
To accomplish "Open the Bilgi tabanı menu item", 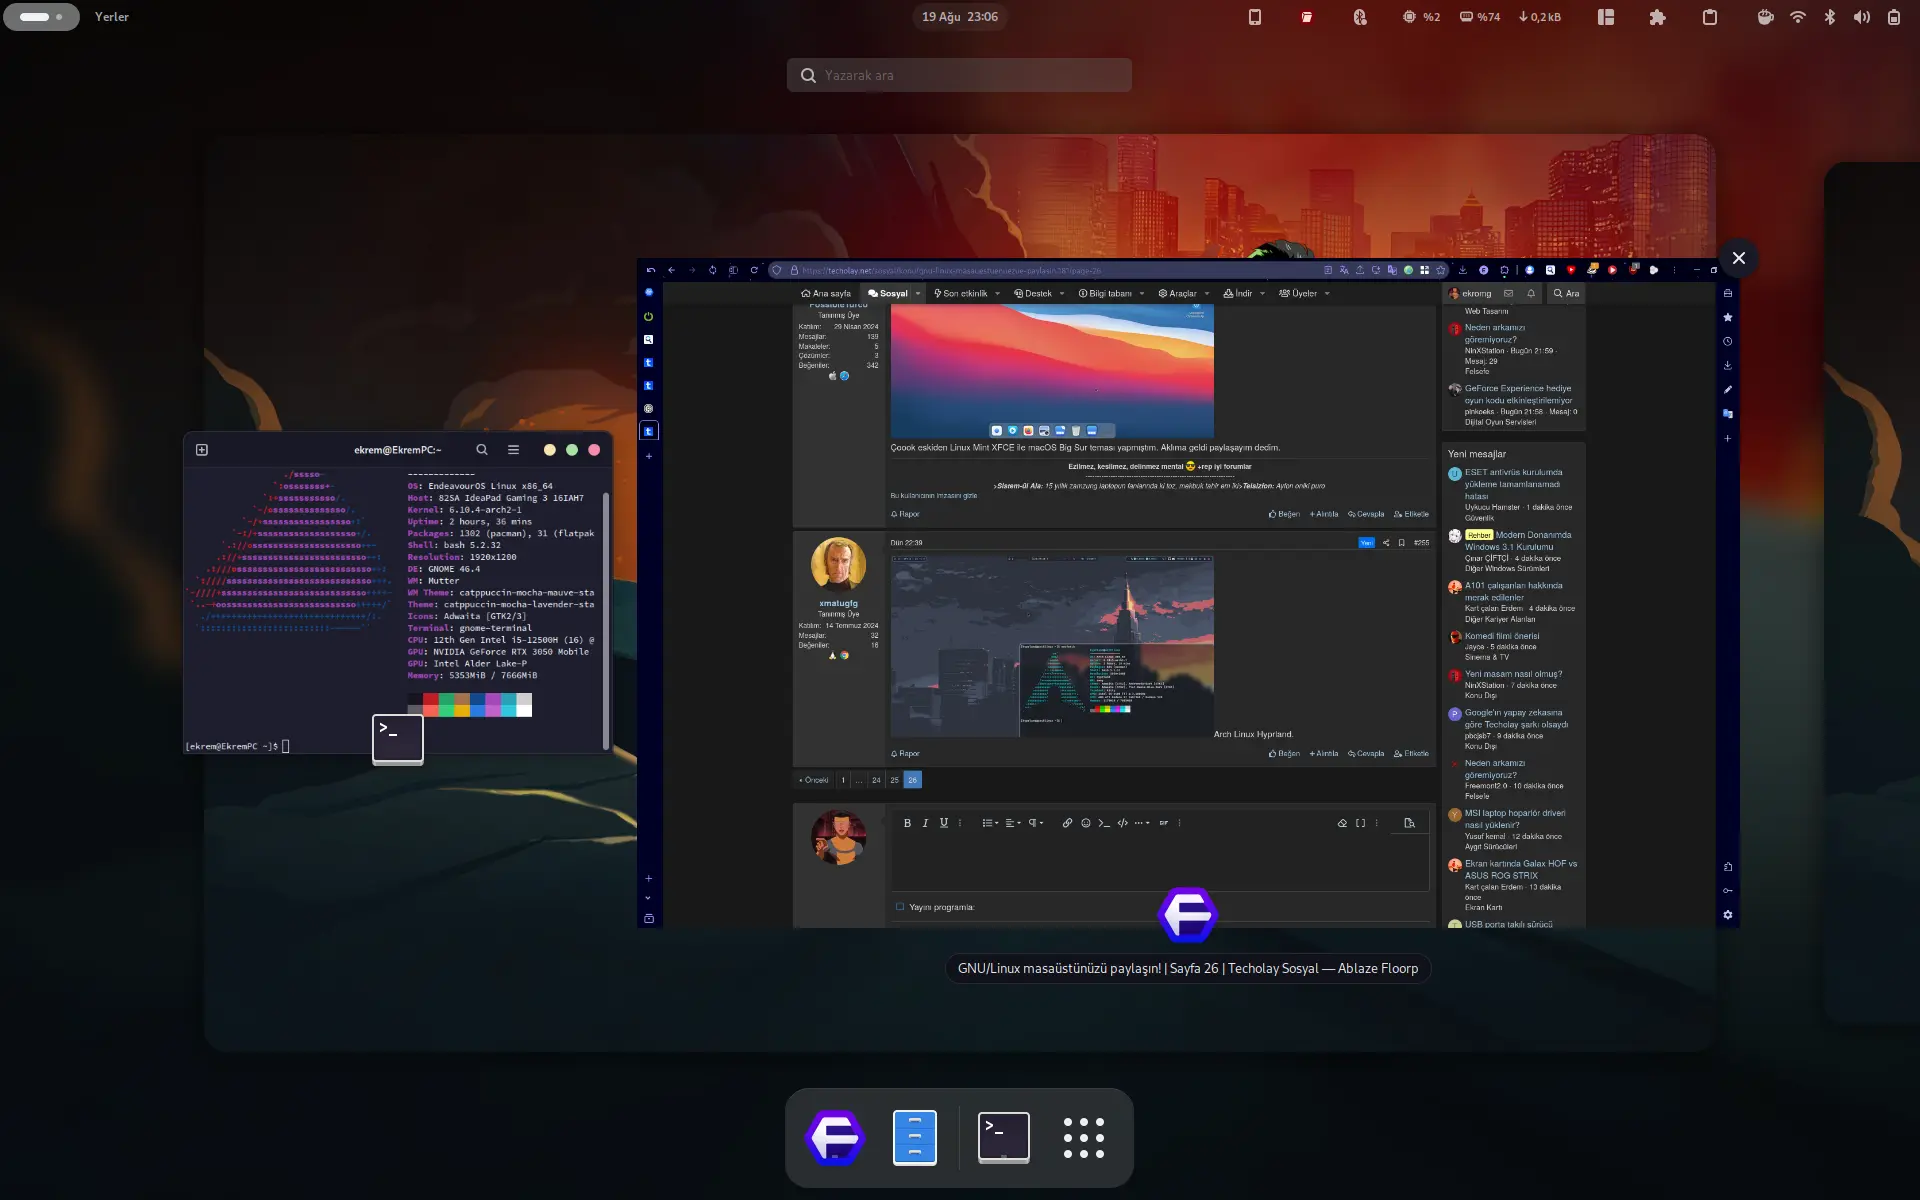I will point(1105,294).
